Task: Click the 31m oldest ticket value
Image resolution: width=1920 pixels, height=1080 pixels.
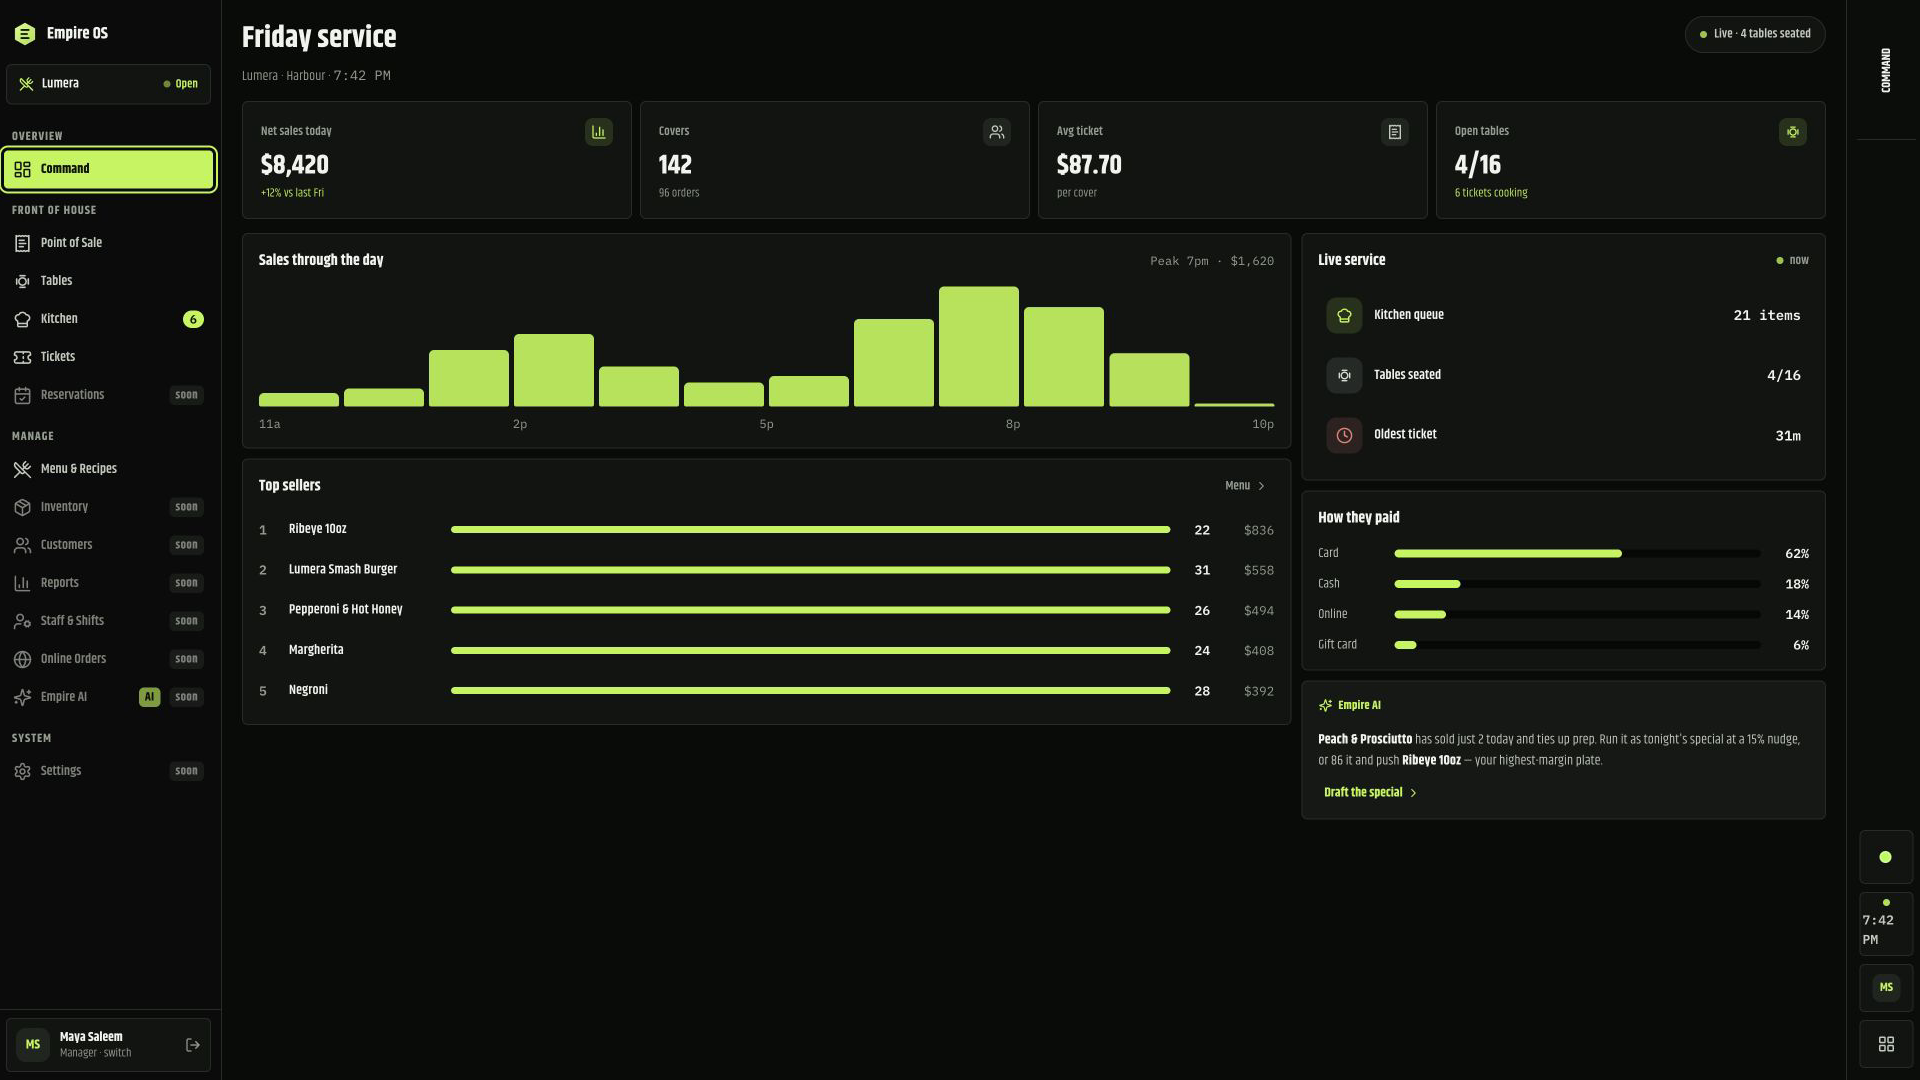Action: point(1788,436)
